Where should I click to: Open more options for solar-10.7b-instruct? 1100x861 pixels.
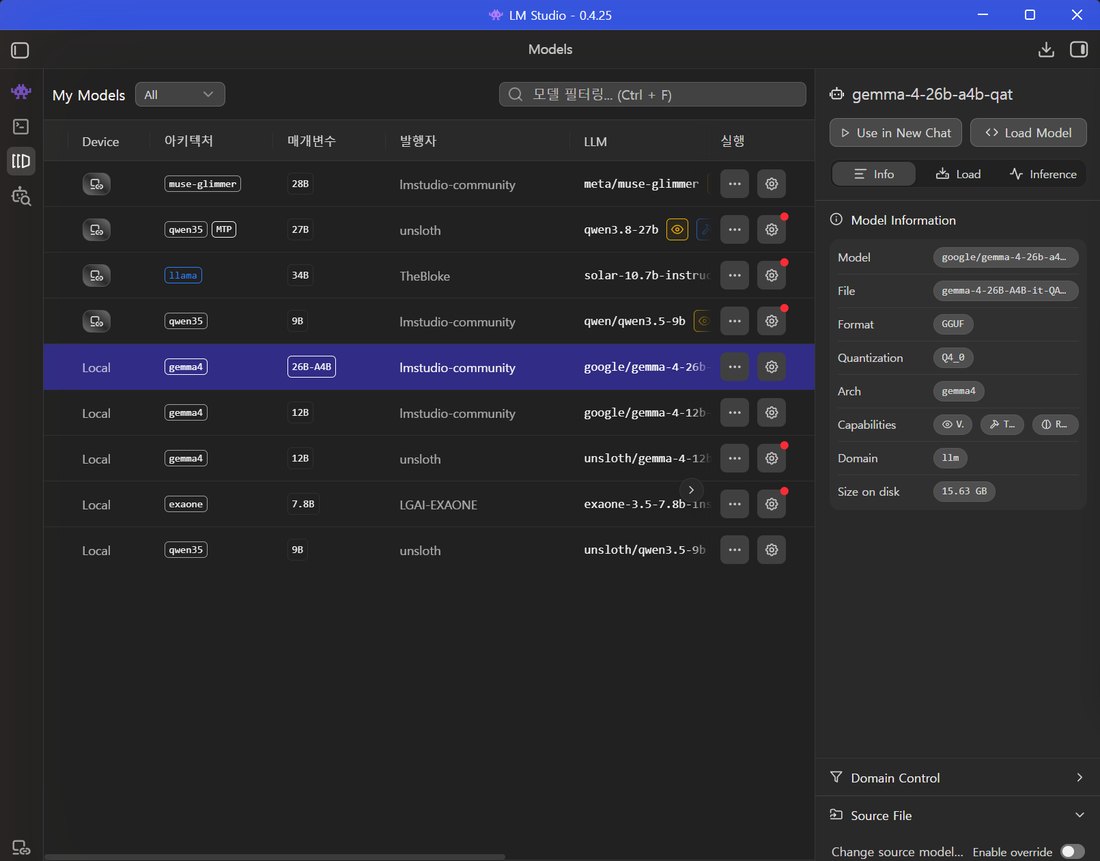(x=735, y=275)
